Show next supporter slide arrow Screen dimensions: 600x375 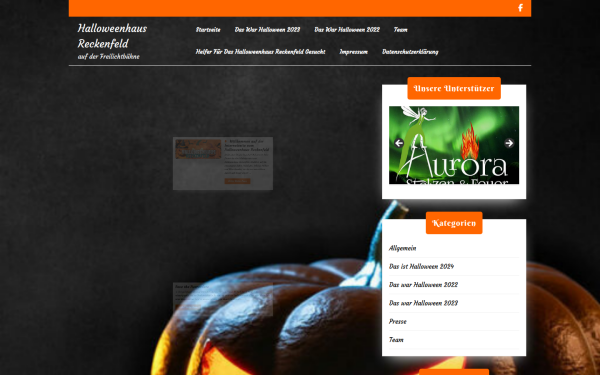click(509, 143)
